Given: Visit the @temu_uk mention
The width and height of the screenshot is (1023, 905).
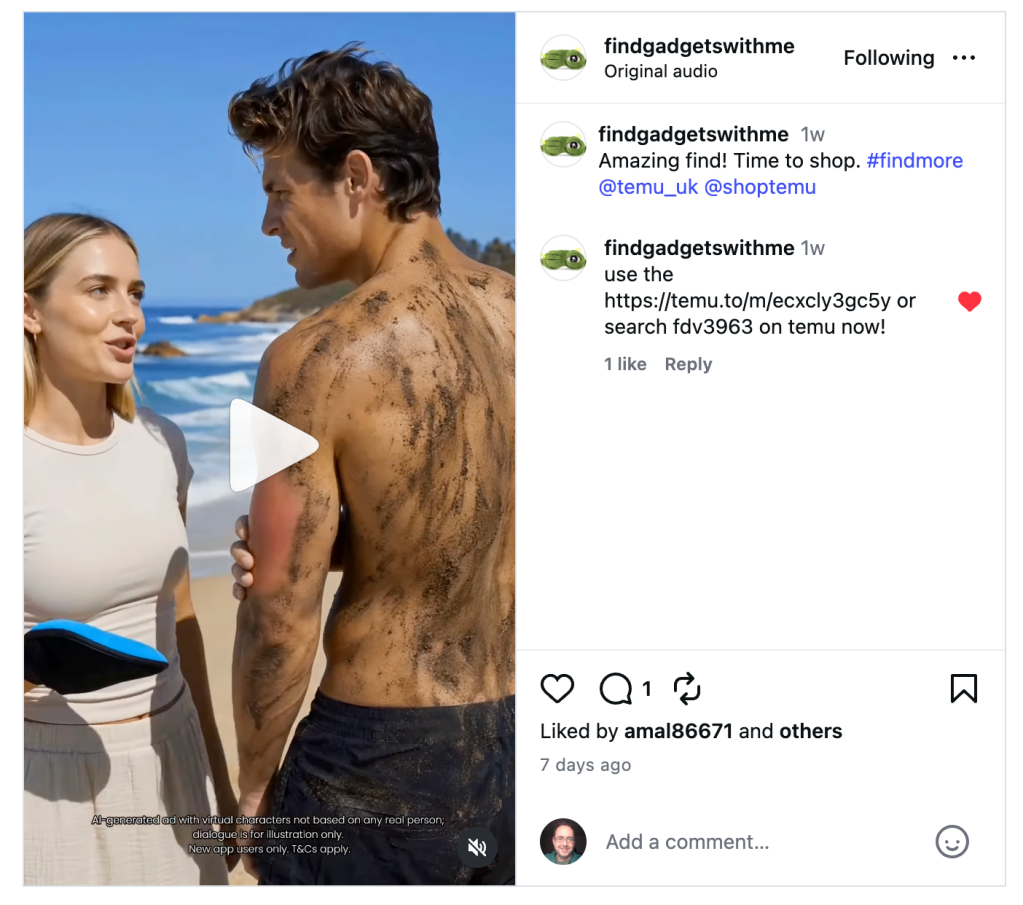Looking at the screenshot, I should click(649, 187).
